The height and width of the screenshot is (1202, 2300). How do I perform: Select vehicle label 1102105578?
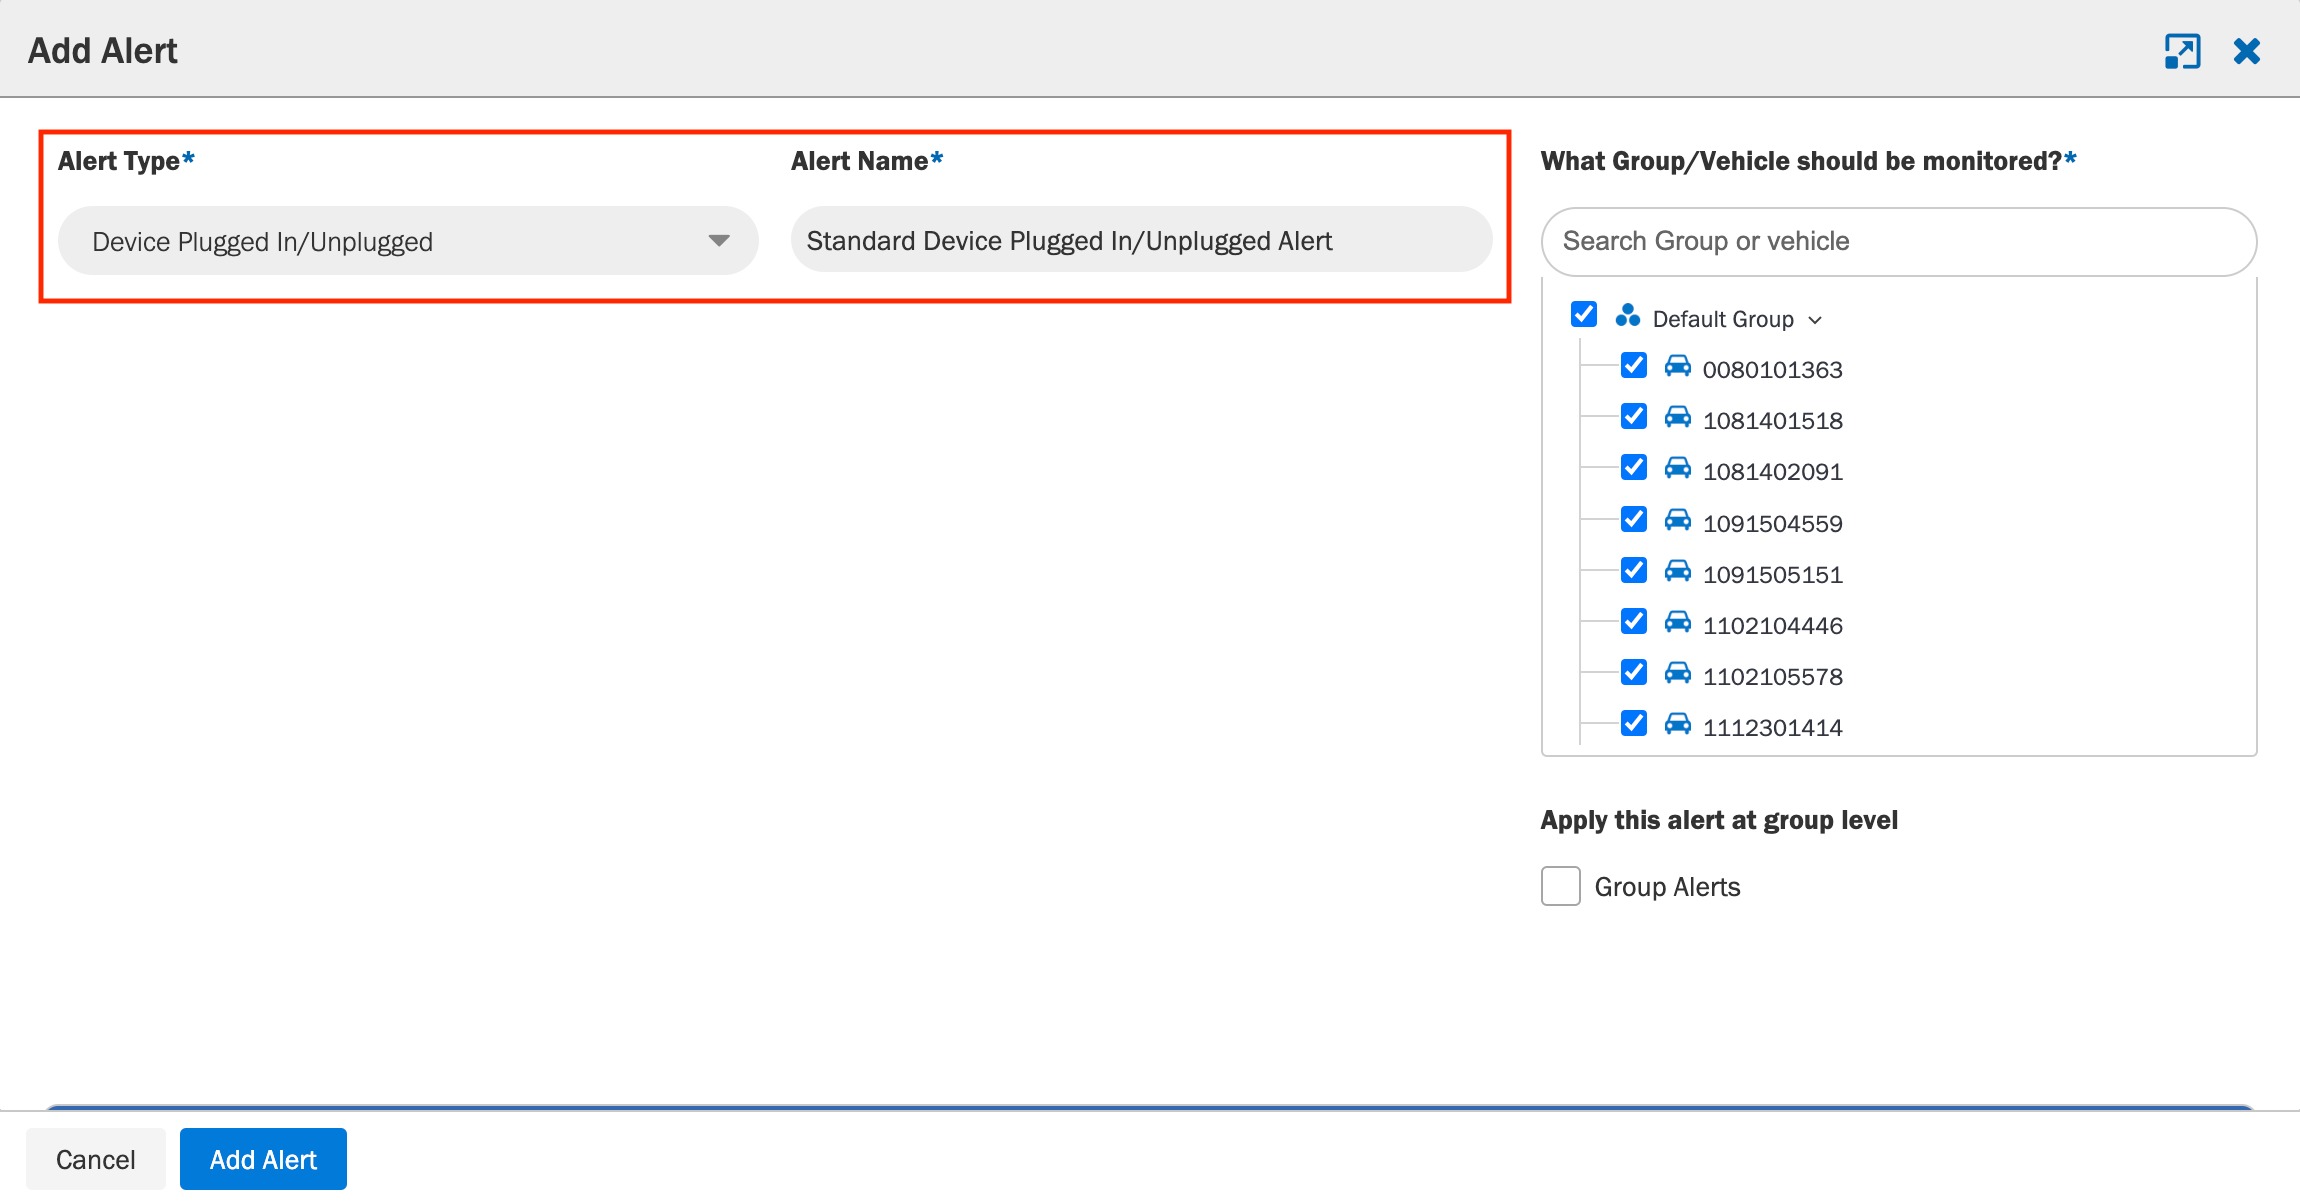click(1772, 677)
